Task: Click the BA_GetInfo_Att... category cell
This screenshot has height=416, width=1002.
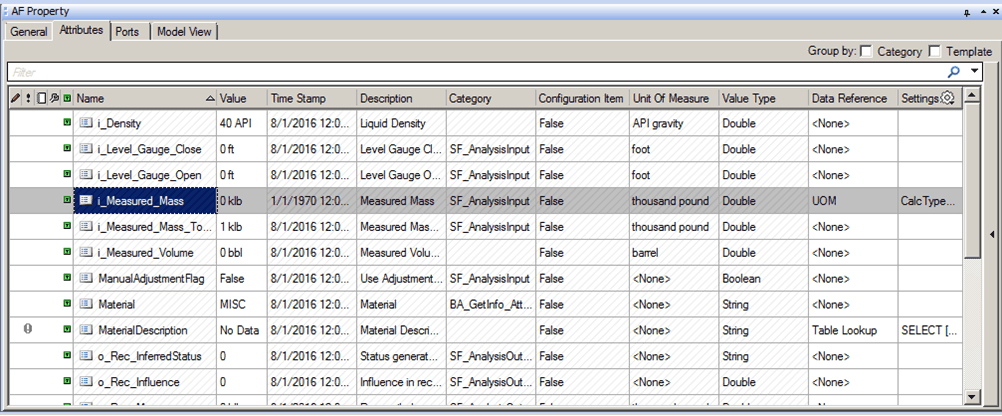Action: [490, 305]
